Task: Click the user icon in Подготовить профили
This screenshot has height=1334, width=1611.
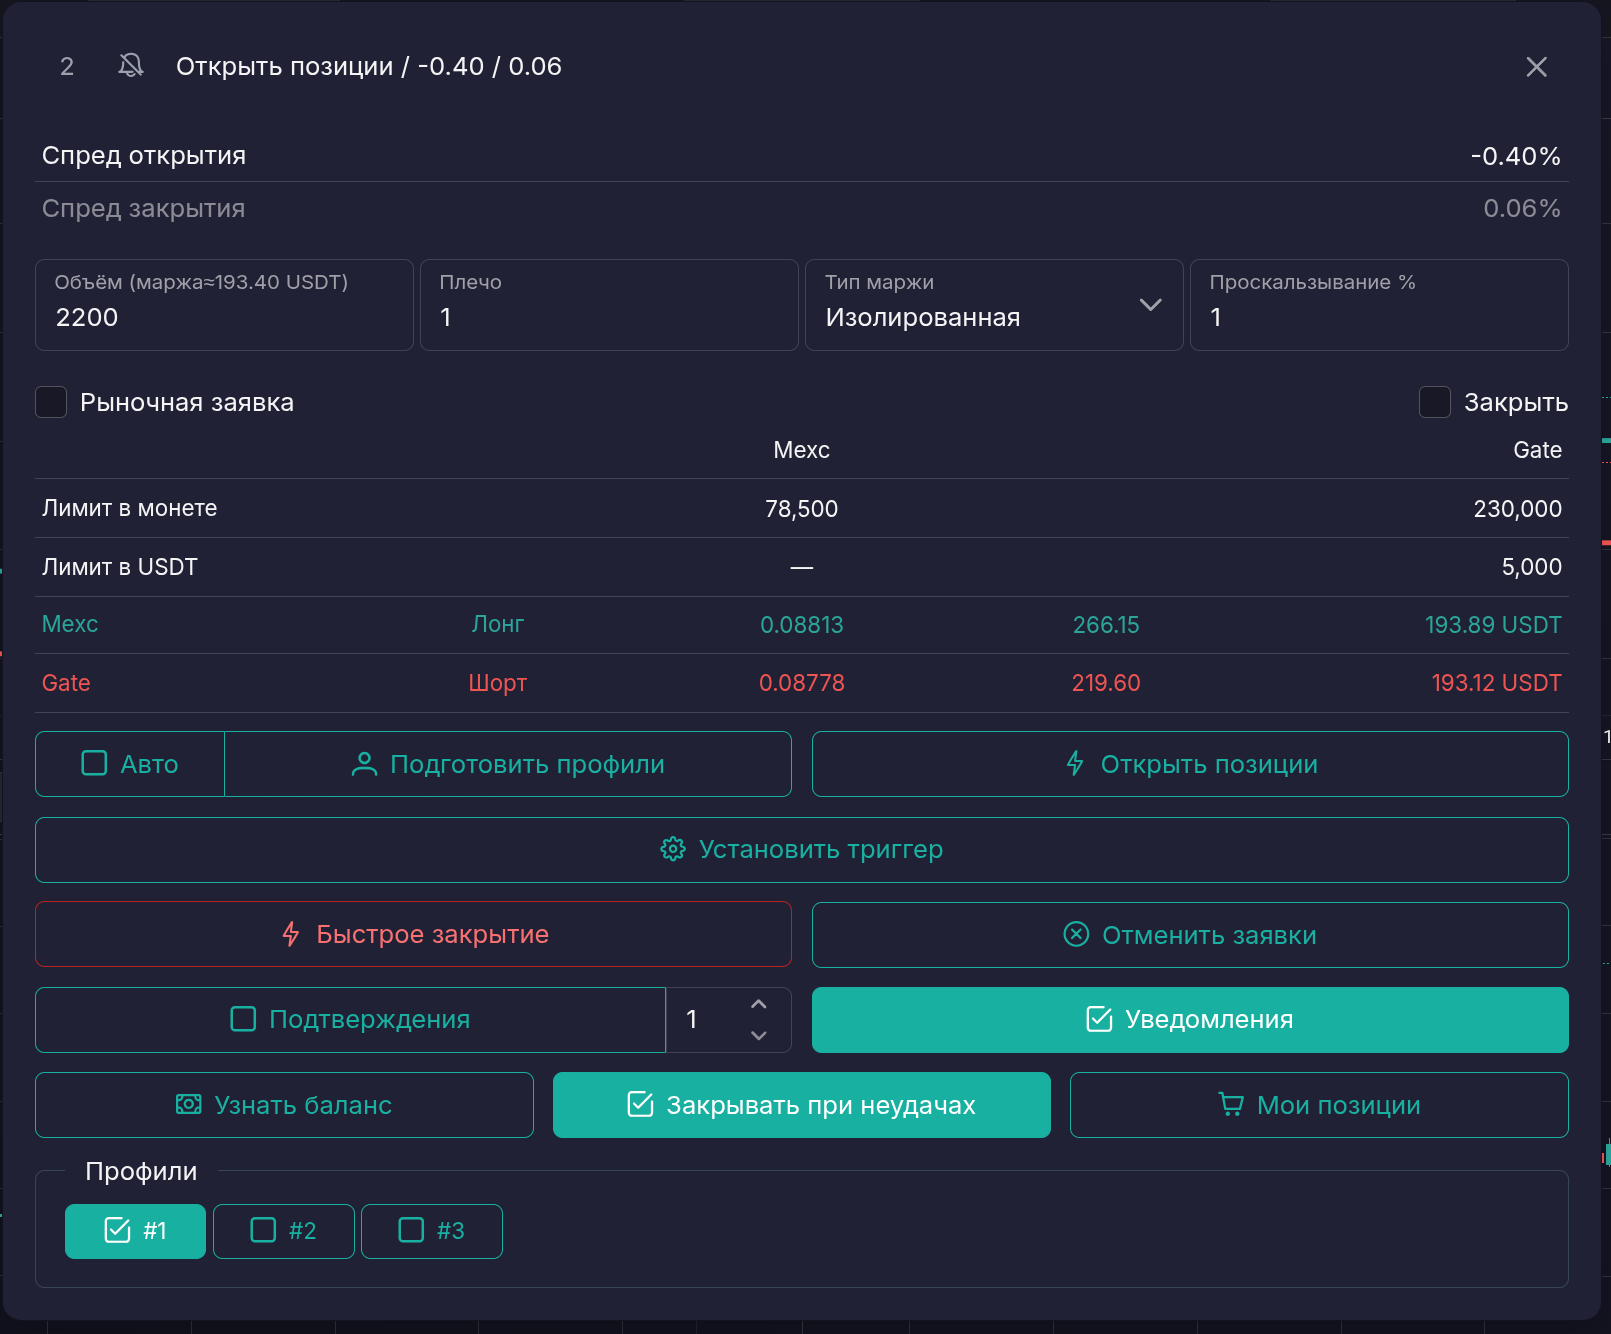Action: 364,764
